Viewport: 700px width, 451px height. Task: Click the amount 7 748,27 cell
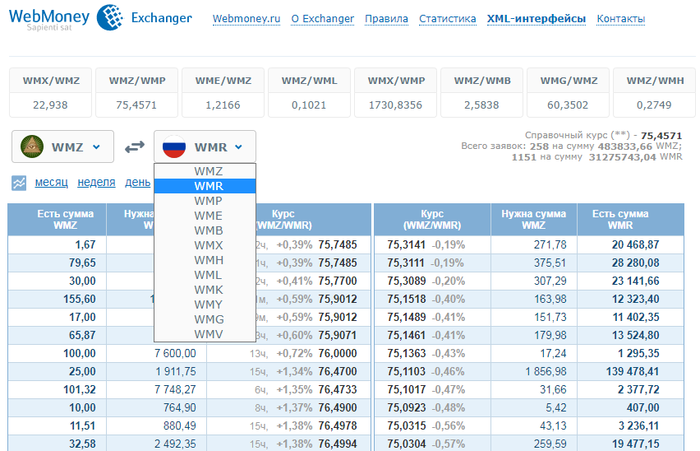(175, 389)
